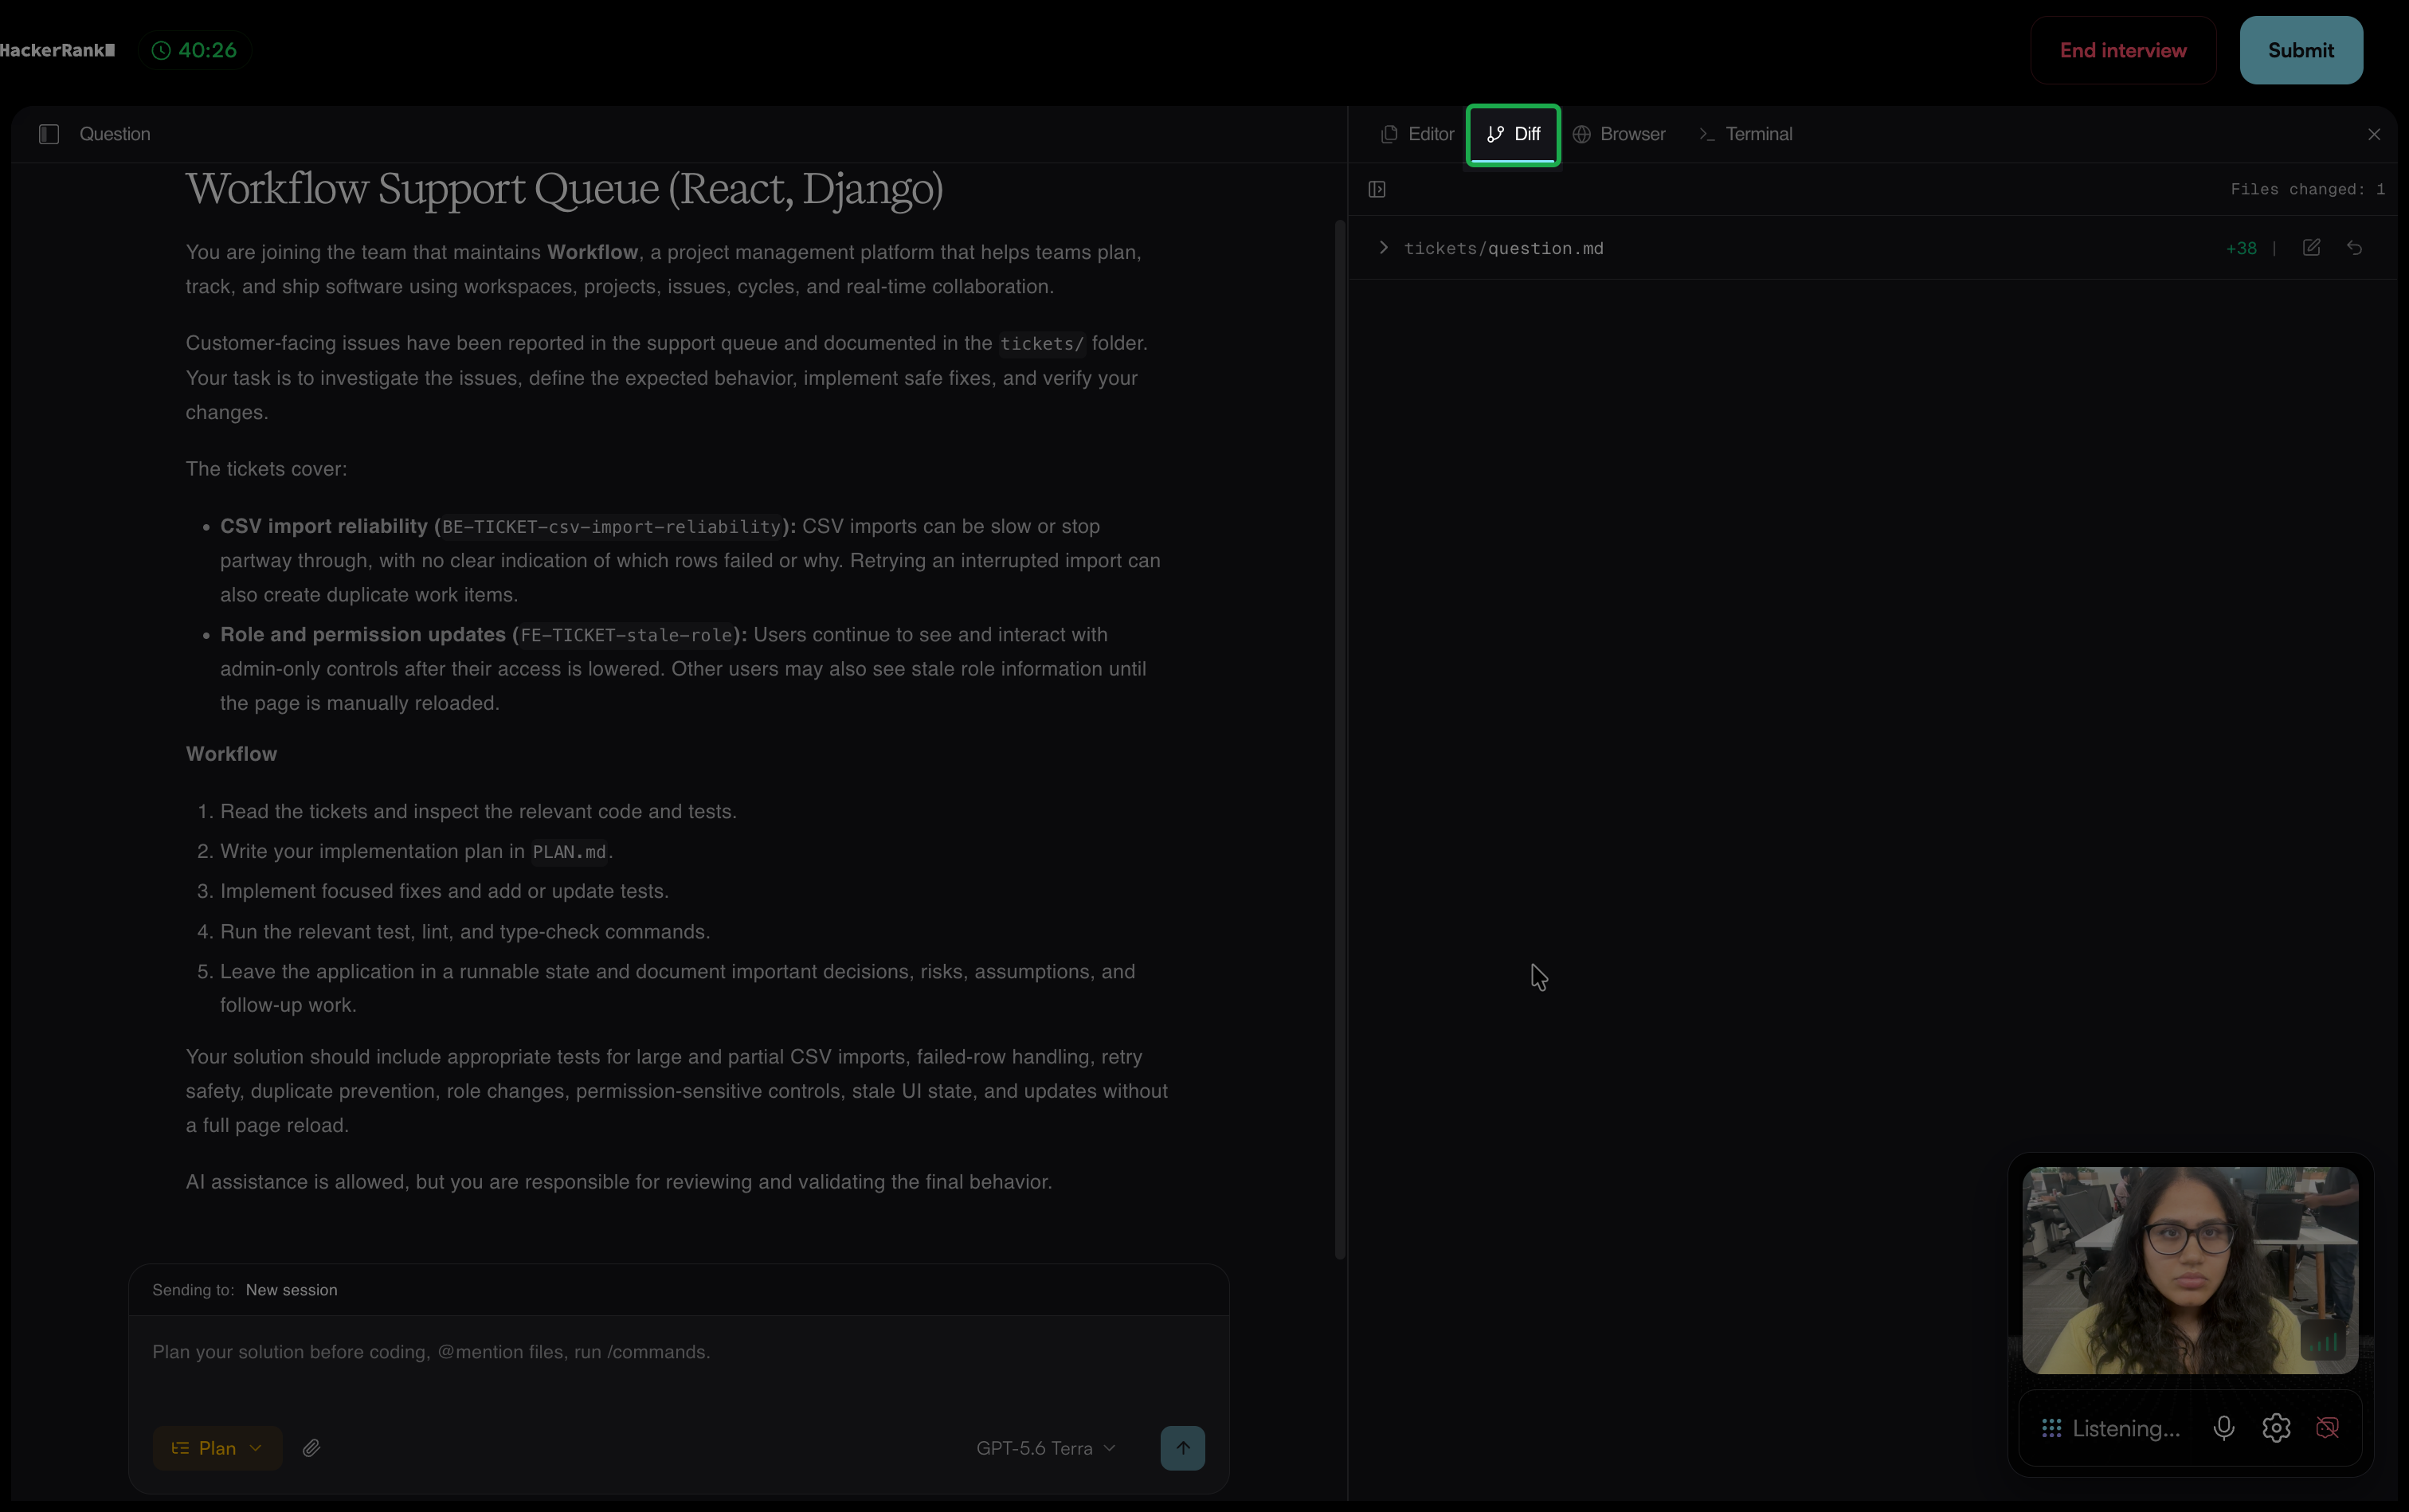Click the +38 added lines count

[x=2241, y=248]
